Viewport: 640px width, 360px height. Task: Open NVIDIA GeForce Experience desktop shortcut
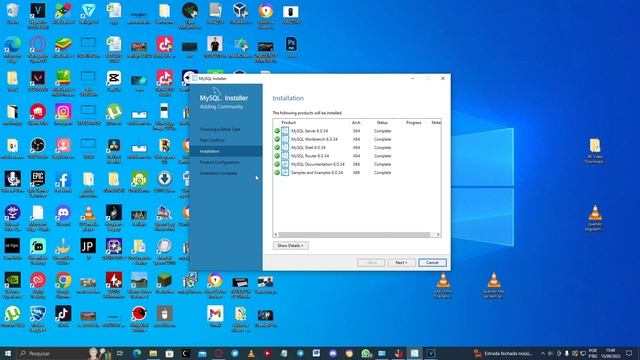13,285
